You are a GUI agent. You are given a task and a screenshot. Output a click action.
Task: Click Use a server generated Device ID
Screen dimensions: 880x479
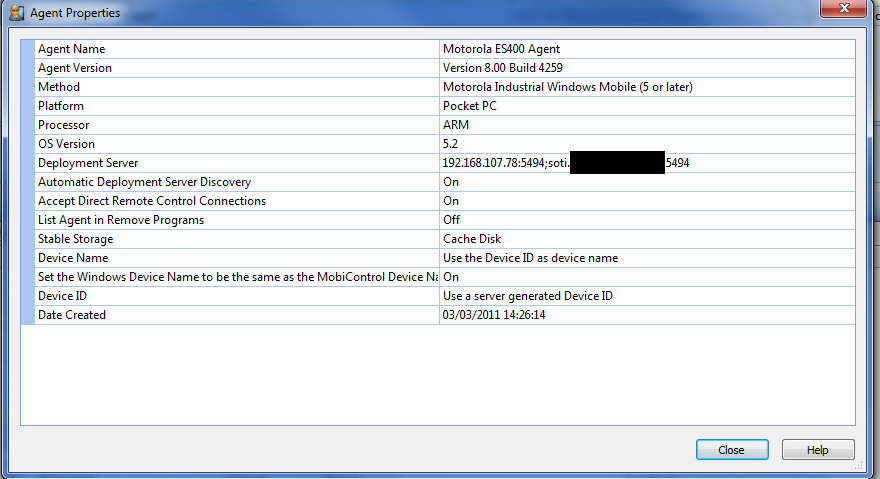click(528, 296)
